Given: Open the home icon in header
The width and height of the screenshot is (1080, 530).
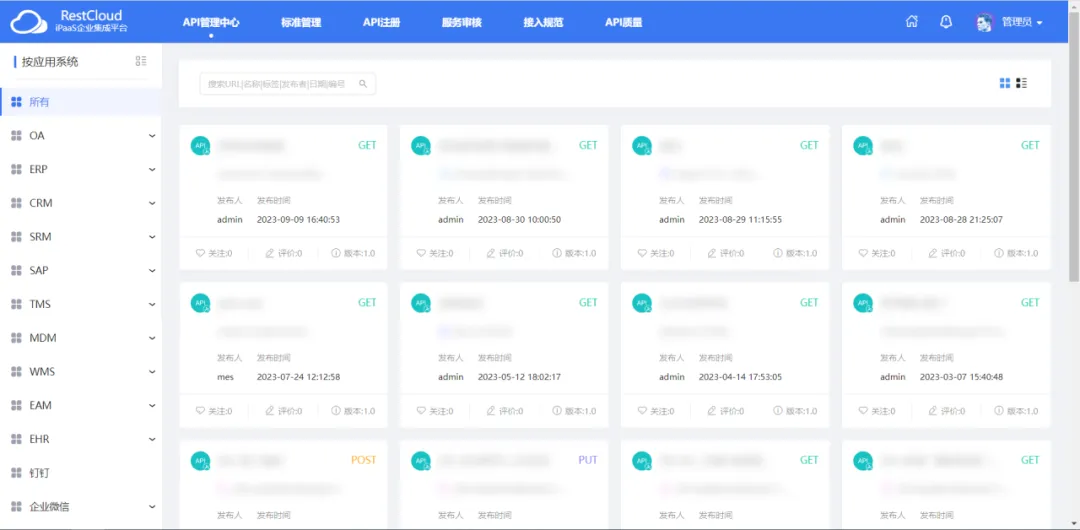Looking at the screenshot, I should point(911,22).
